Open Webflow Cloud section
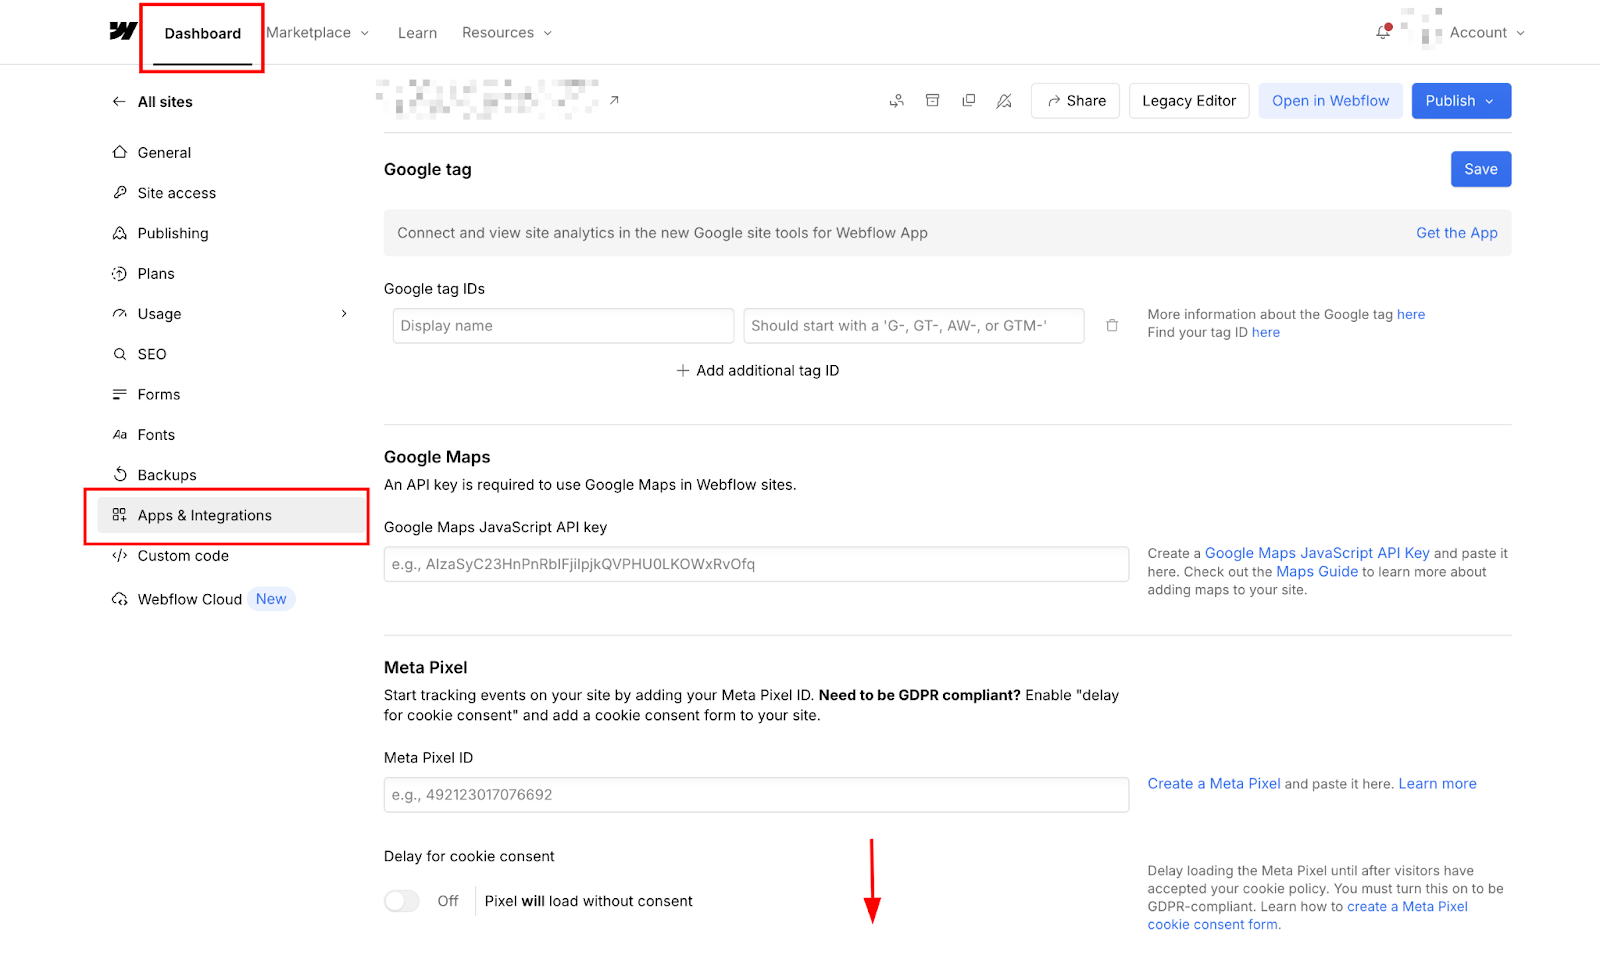Screen dimensions: 1600x959 click(190, 599)
